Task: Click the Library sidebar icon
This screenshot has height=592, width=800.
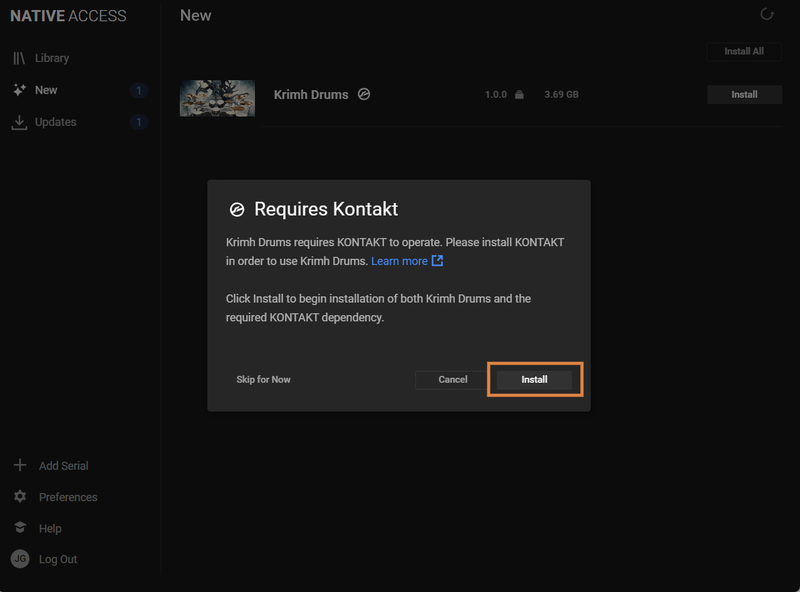Action: [x=20, y=58]
